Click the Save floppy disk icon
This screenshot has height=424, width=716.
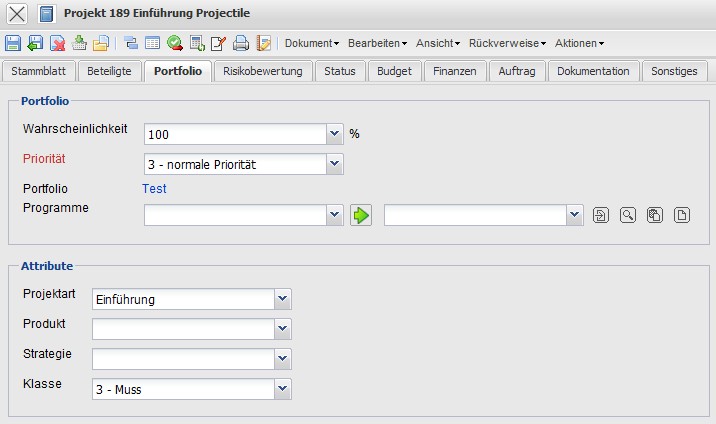coord(13,43)
